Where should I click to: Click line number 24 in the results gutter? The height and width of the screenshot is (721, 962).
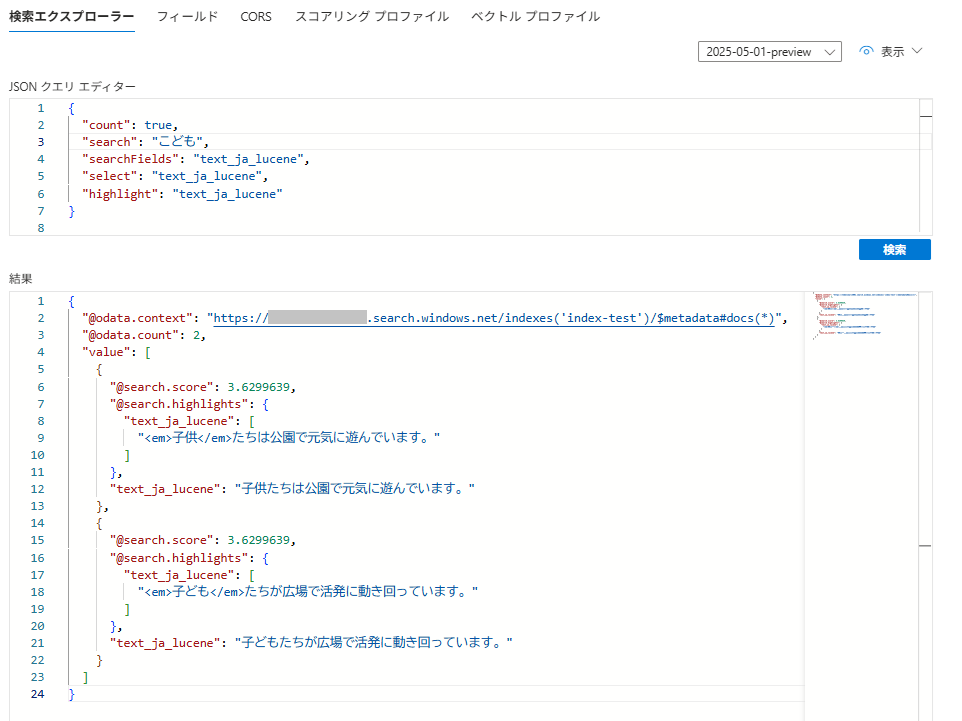37,694
